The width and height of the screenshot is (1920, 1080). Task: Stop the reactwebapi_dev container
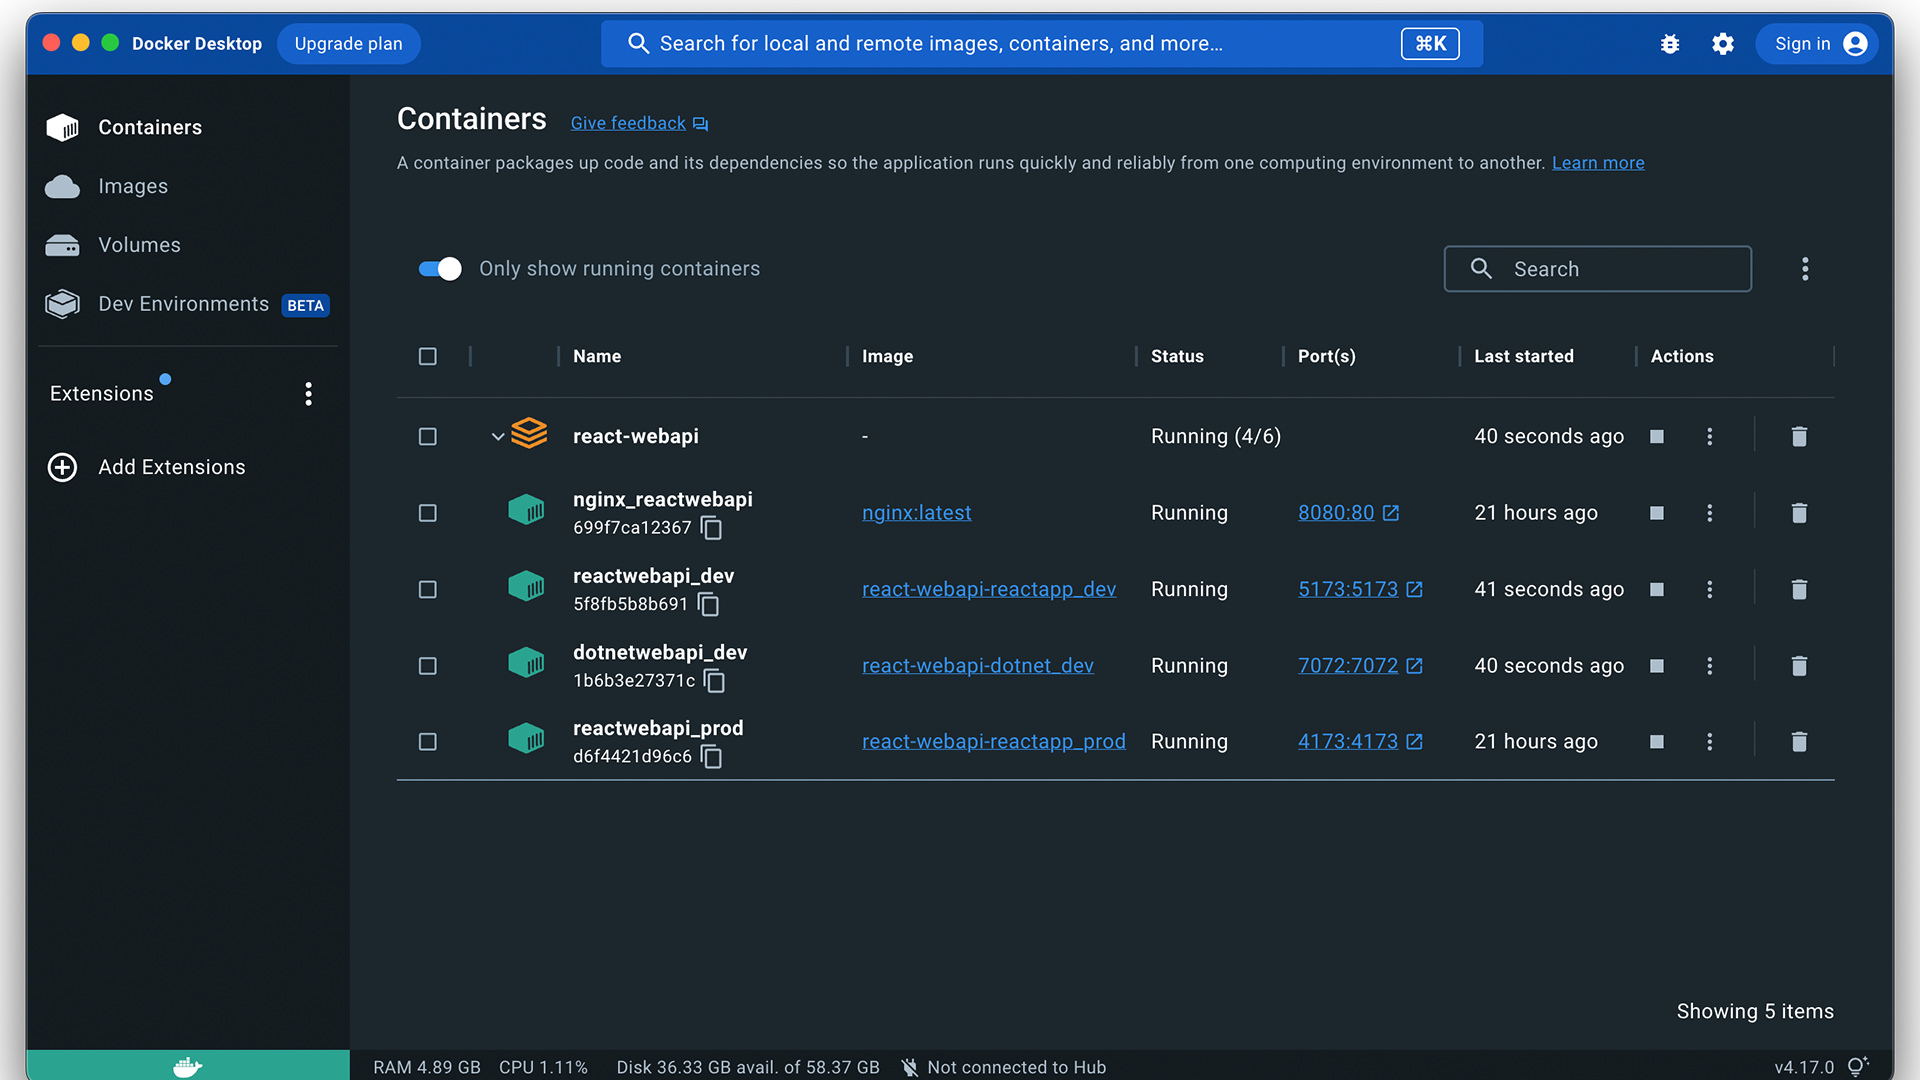coord(1657,589)
